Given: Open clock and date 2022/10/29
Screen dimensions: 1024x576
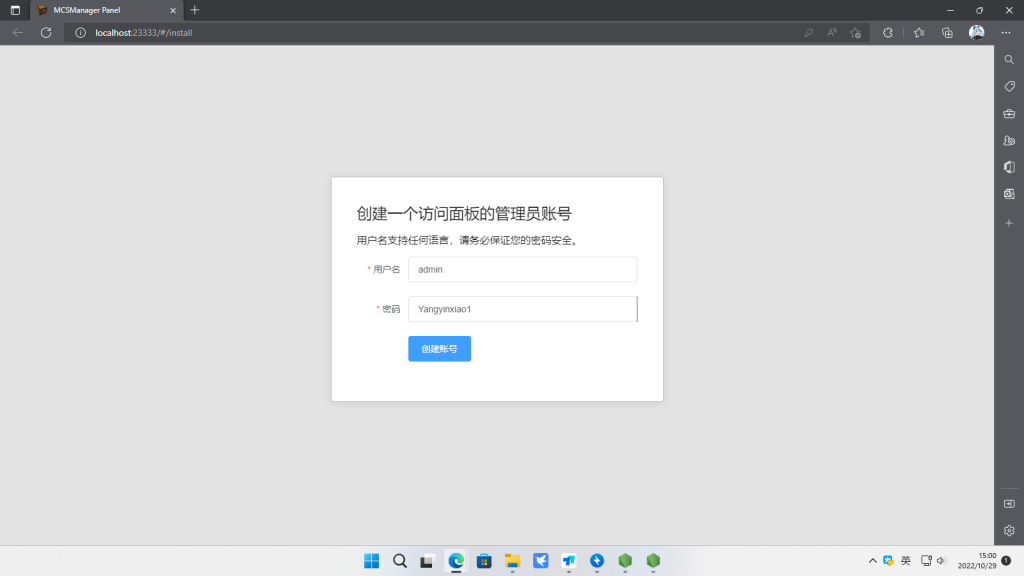Looking at the screenshot, I should (977, 561).
